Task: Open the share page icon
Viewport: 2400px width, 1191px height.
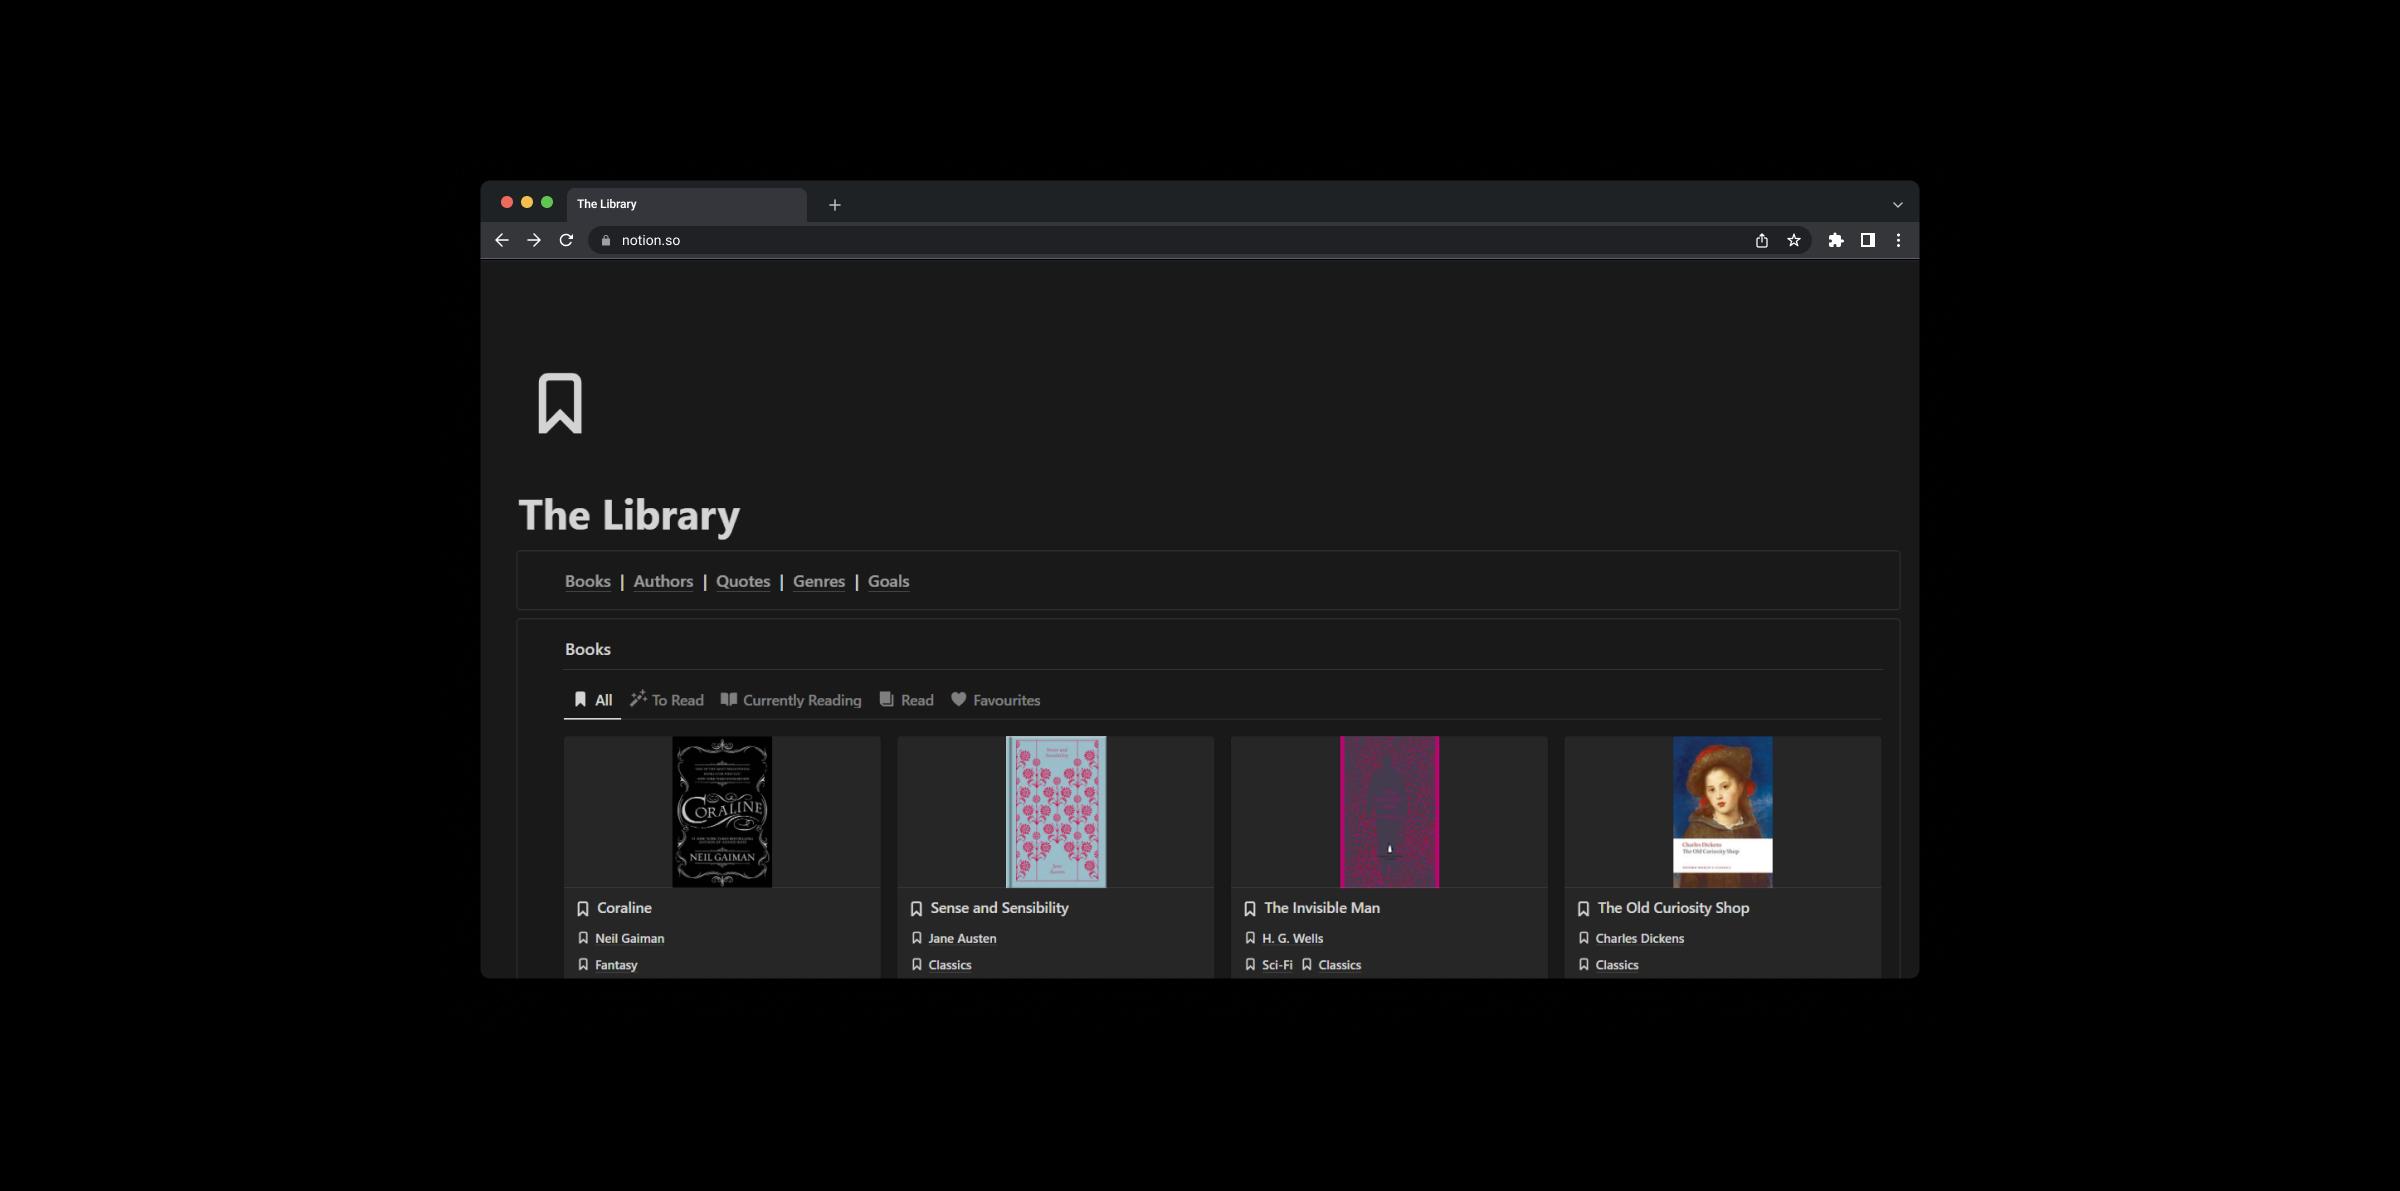Action: tap(1762, 240)
